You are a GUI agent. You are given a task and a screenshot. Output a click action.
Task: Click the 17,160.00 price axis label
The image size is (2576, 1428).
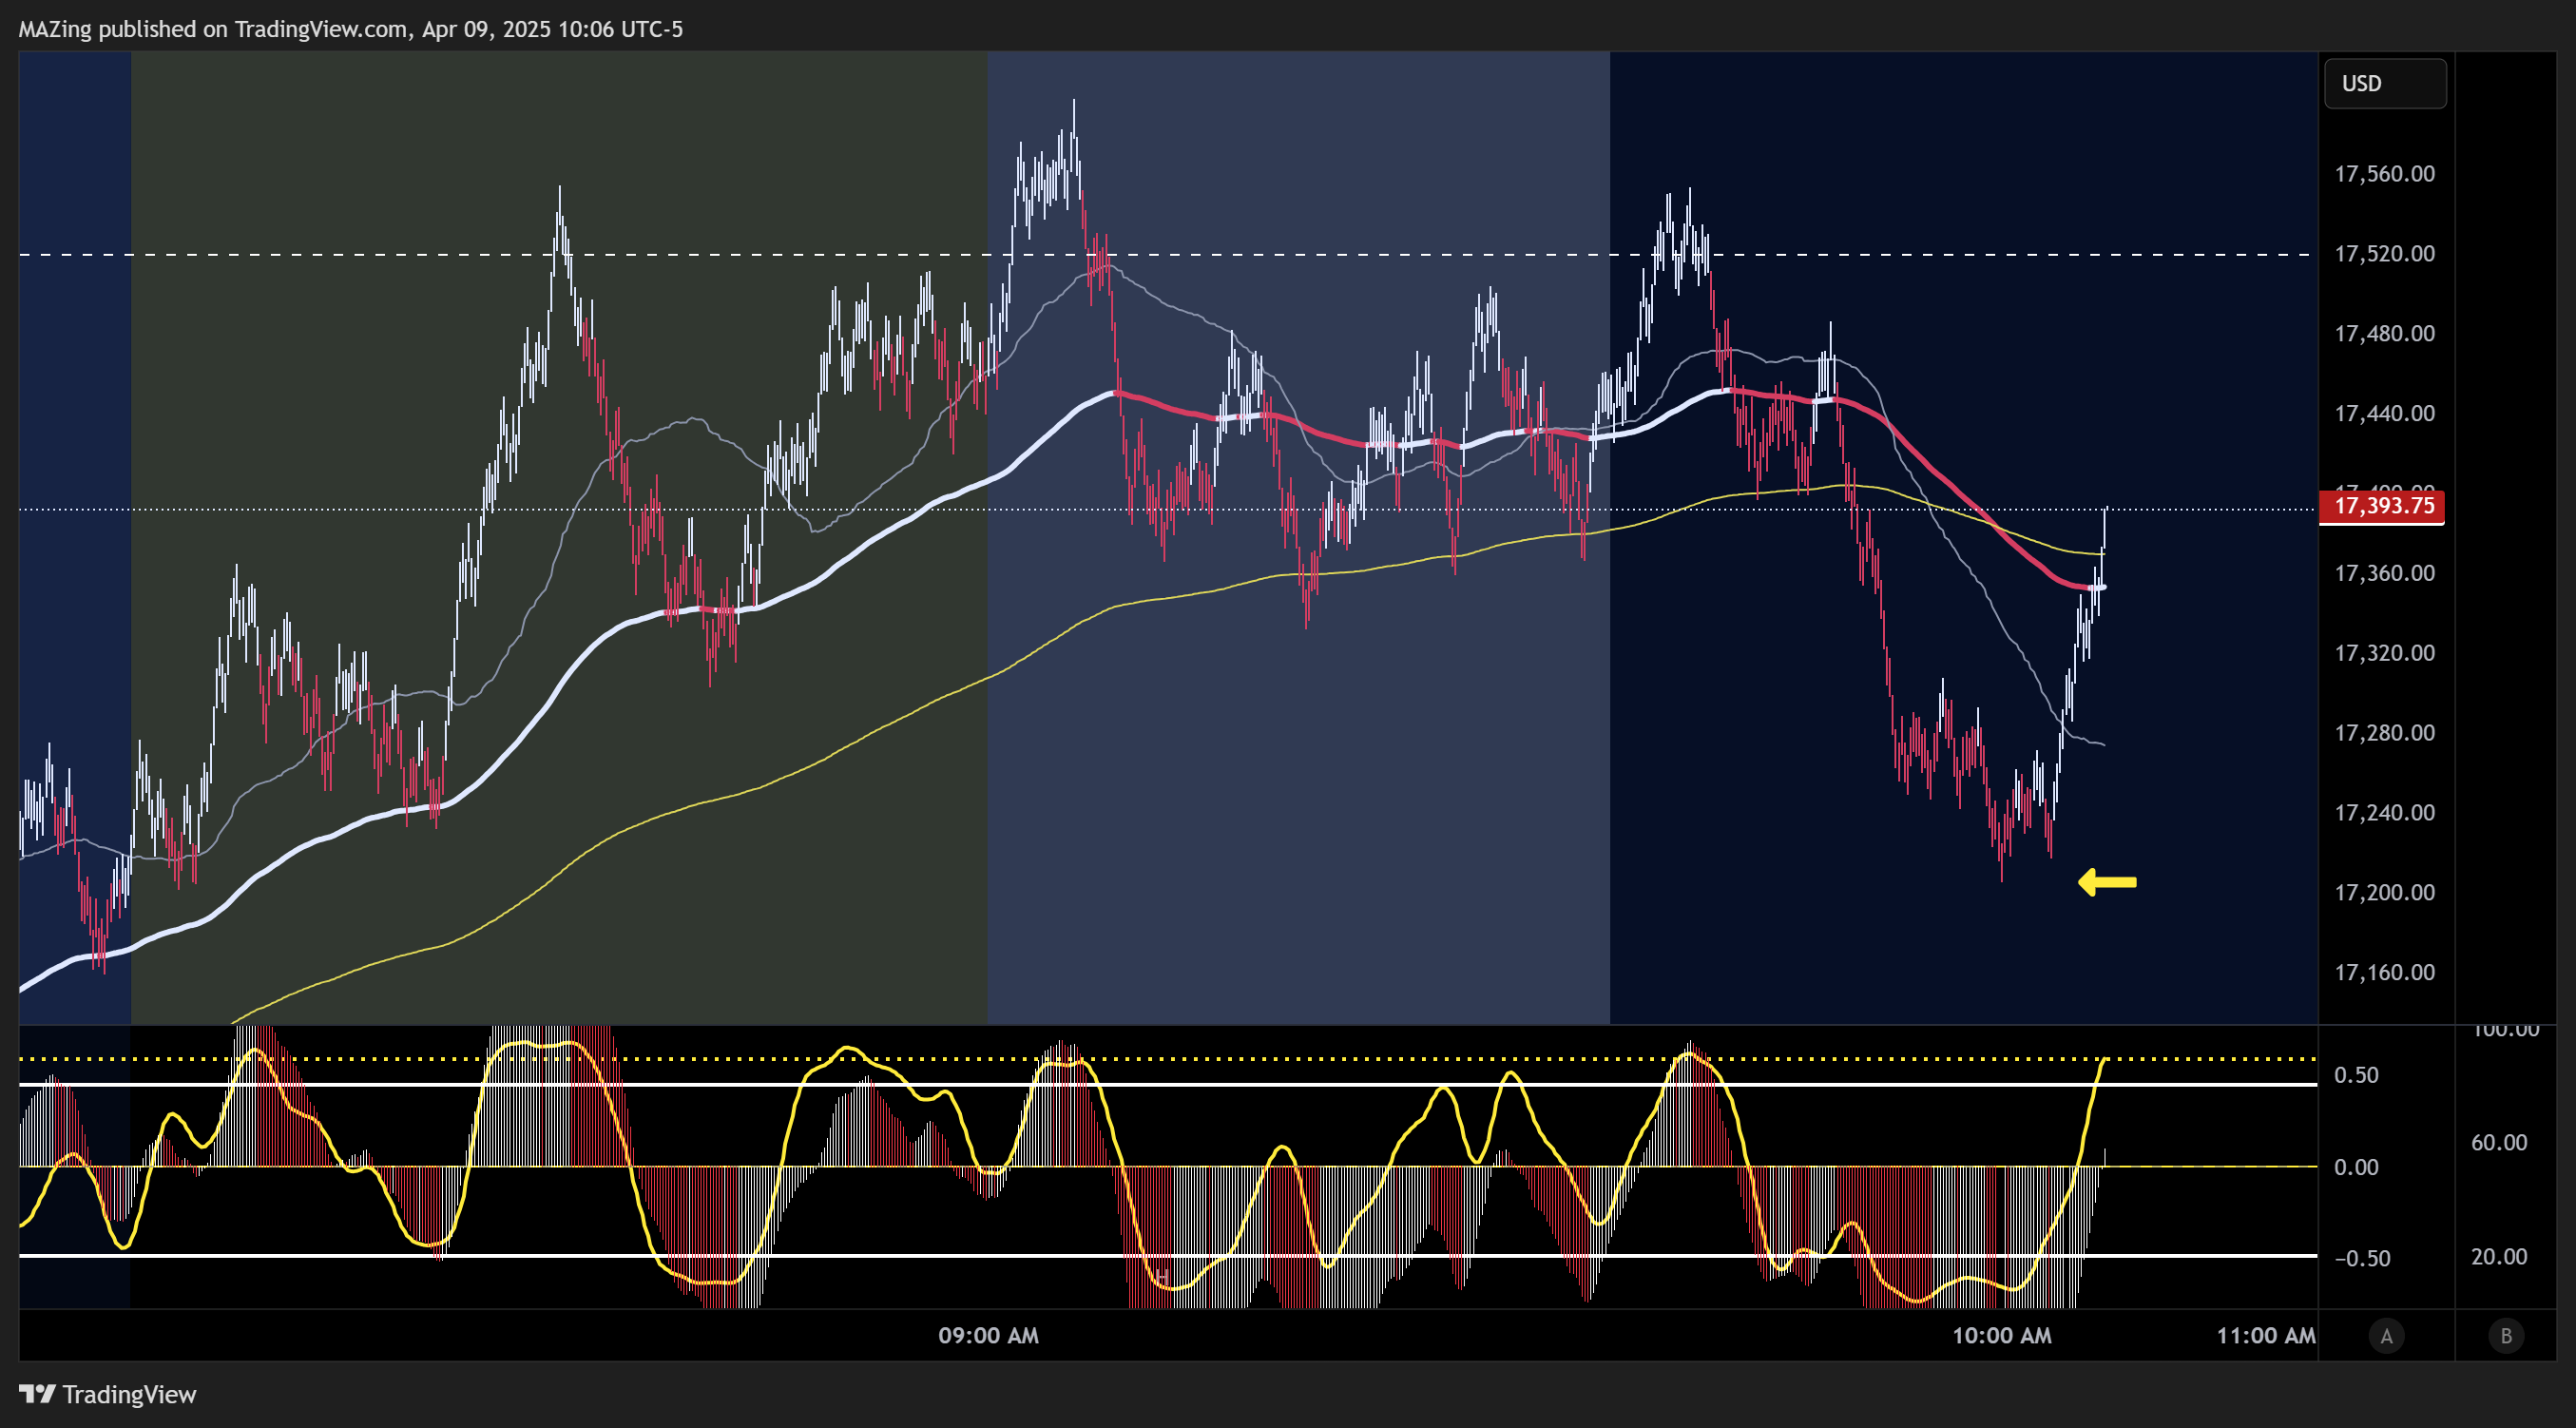click(x=2385, y=973)
